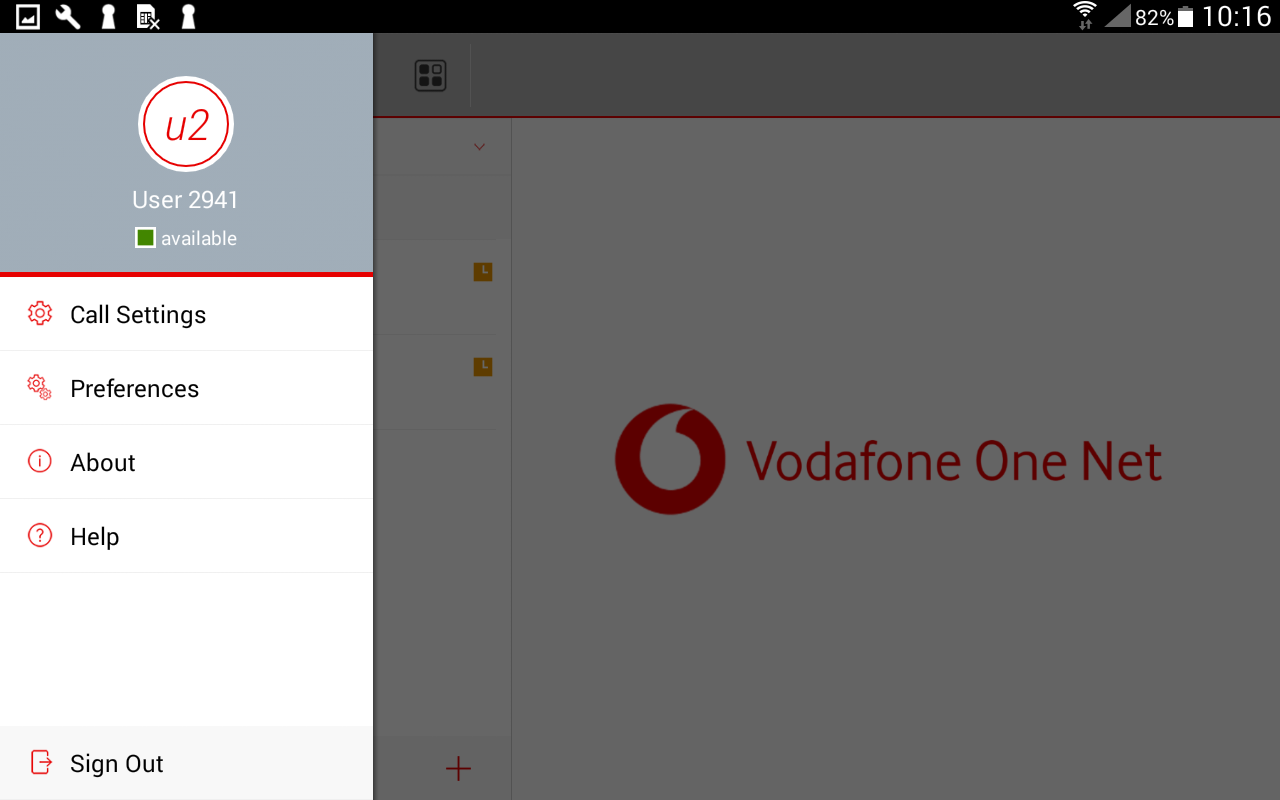Select the About menu entry
The width and height of the screenshot is (1280, 800).
(x=186, y=462)
